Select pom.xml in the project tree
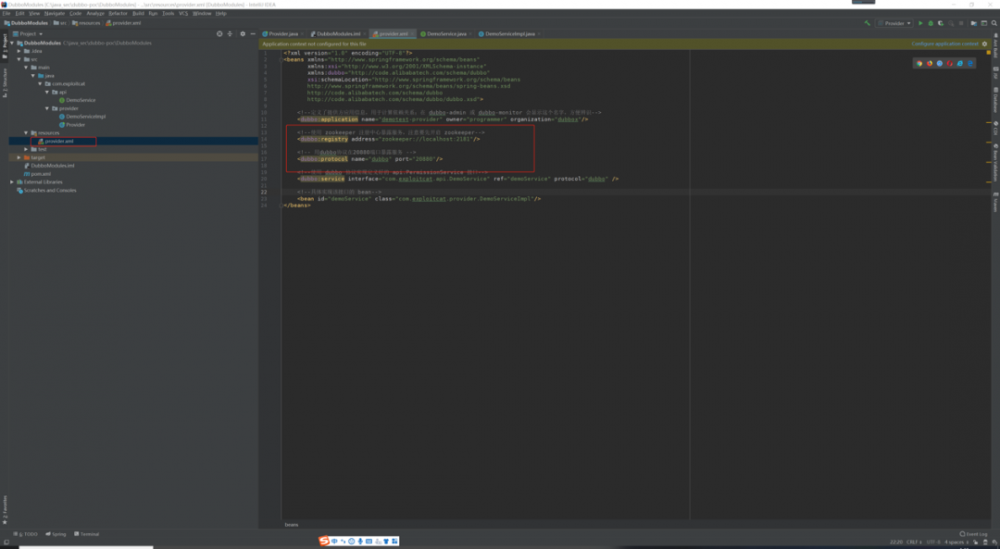 coord(41,173)
